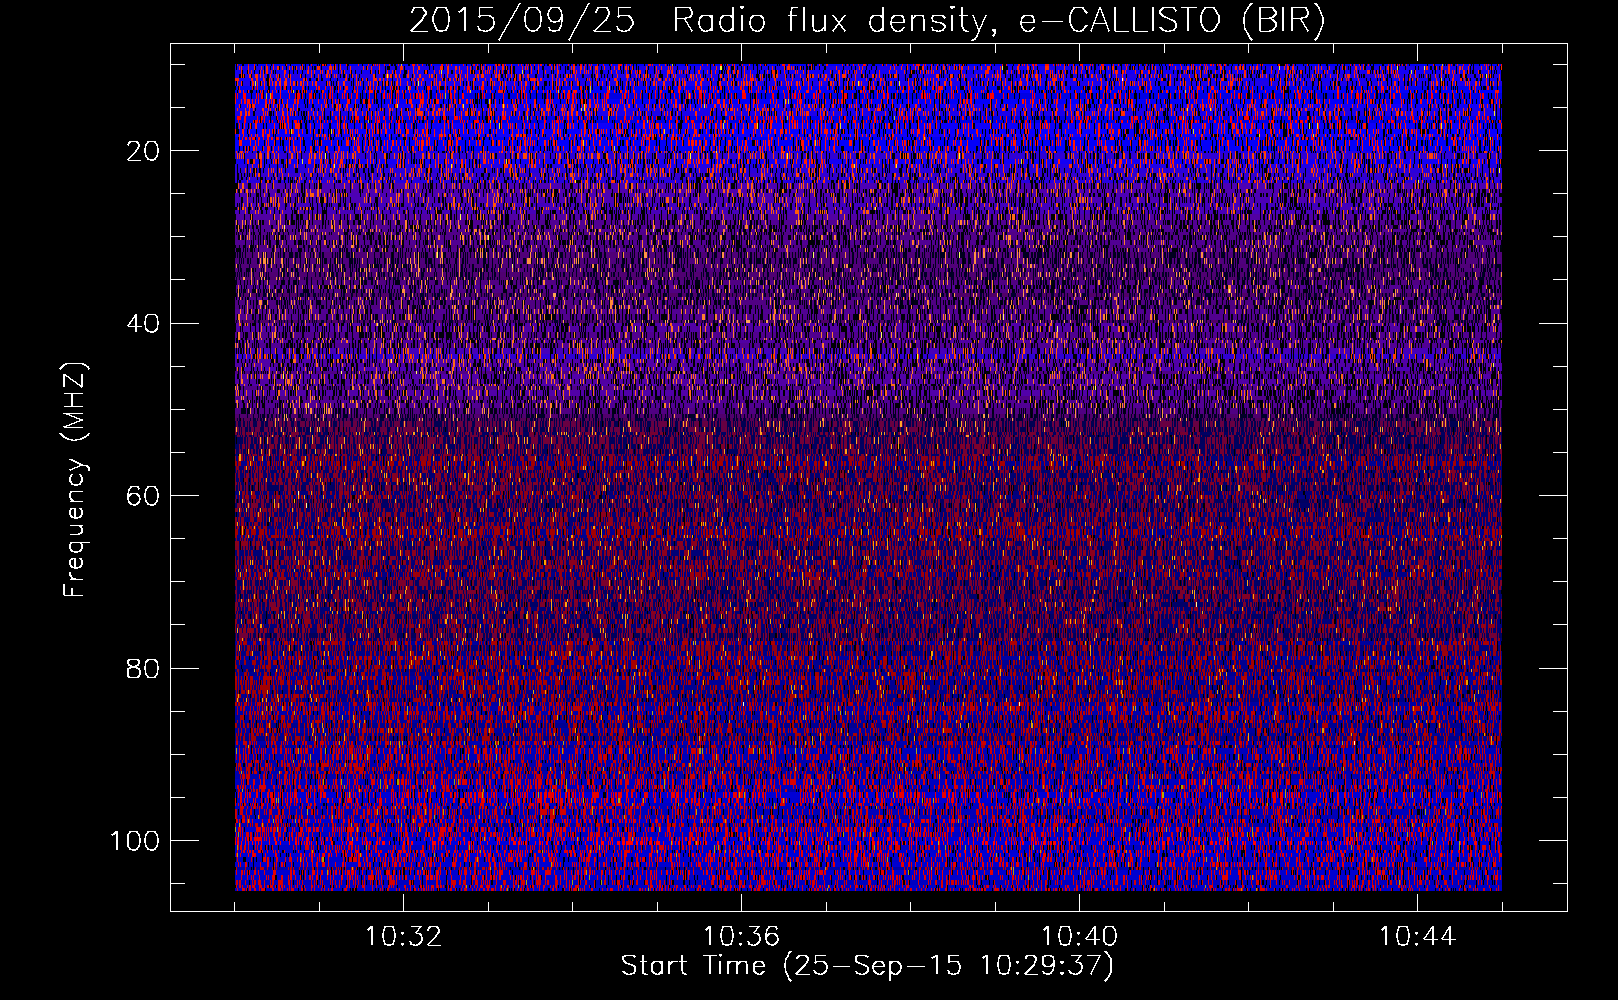The height and width of the screenshot is (1000, 1618).
Task: Click the 80 frequency tick label
Action: 144,668
